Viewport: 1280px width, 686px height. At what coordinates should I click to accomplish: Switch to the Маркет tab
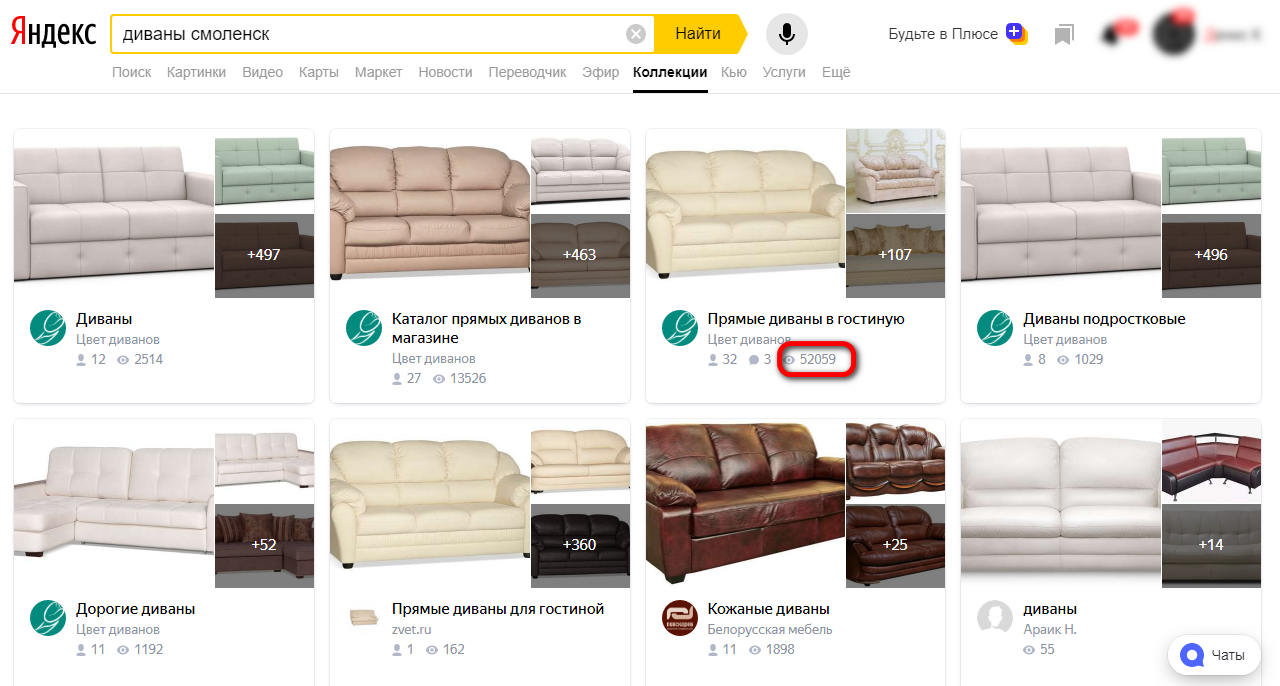coord(378,72)
